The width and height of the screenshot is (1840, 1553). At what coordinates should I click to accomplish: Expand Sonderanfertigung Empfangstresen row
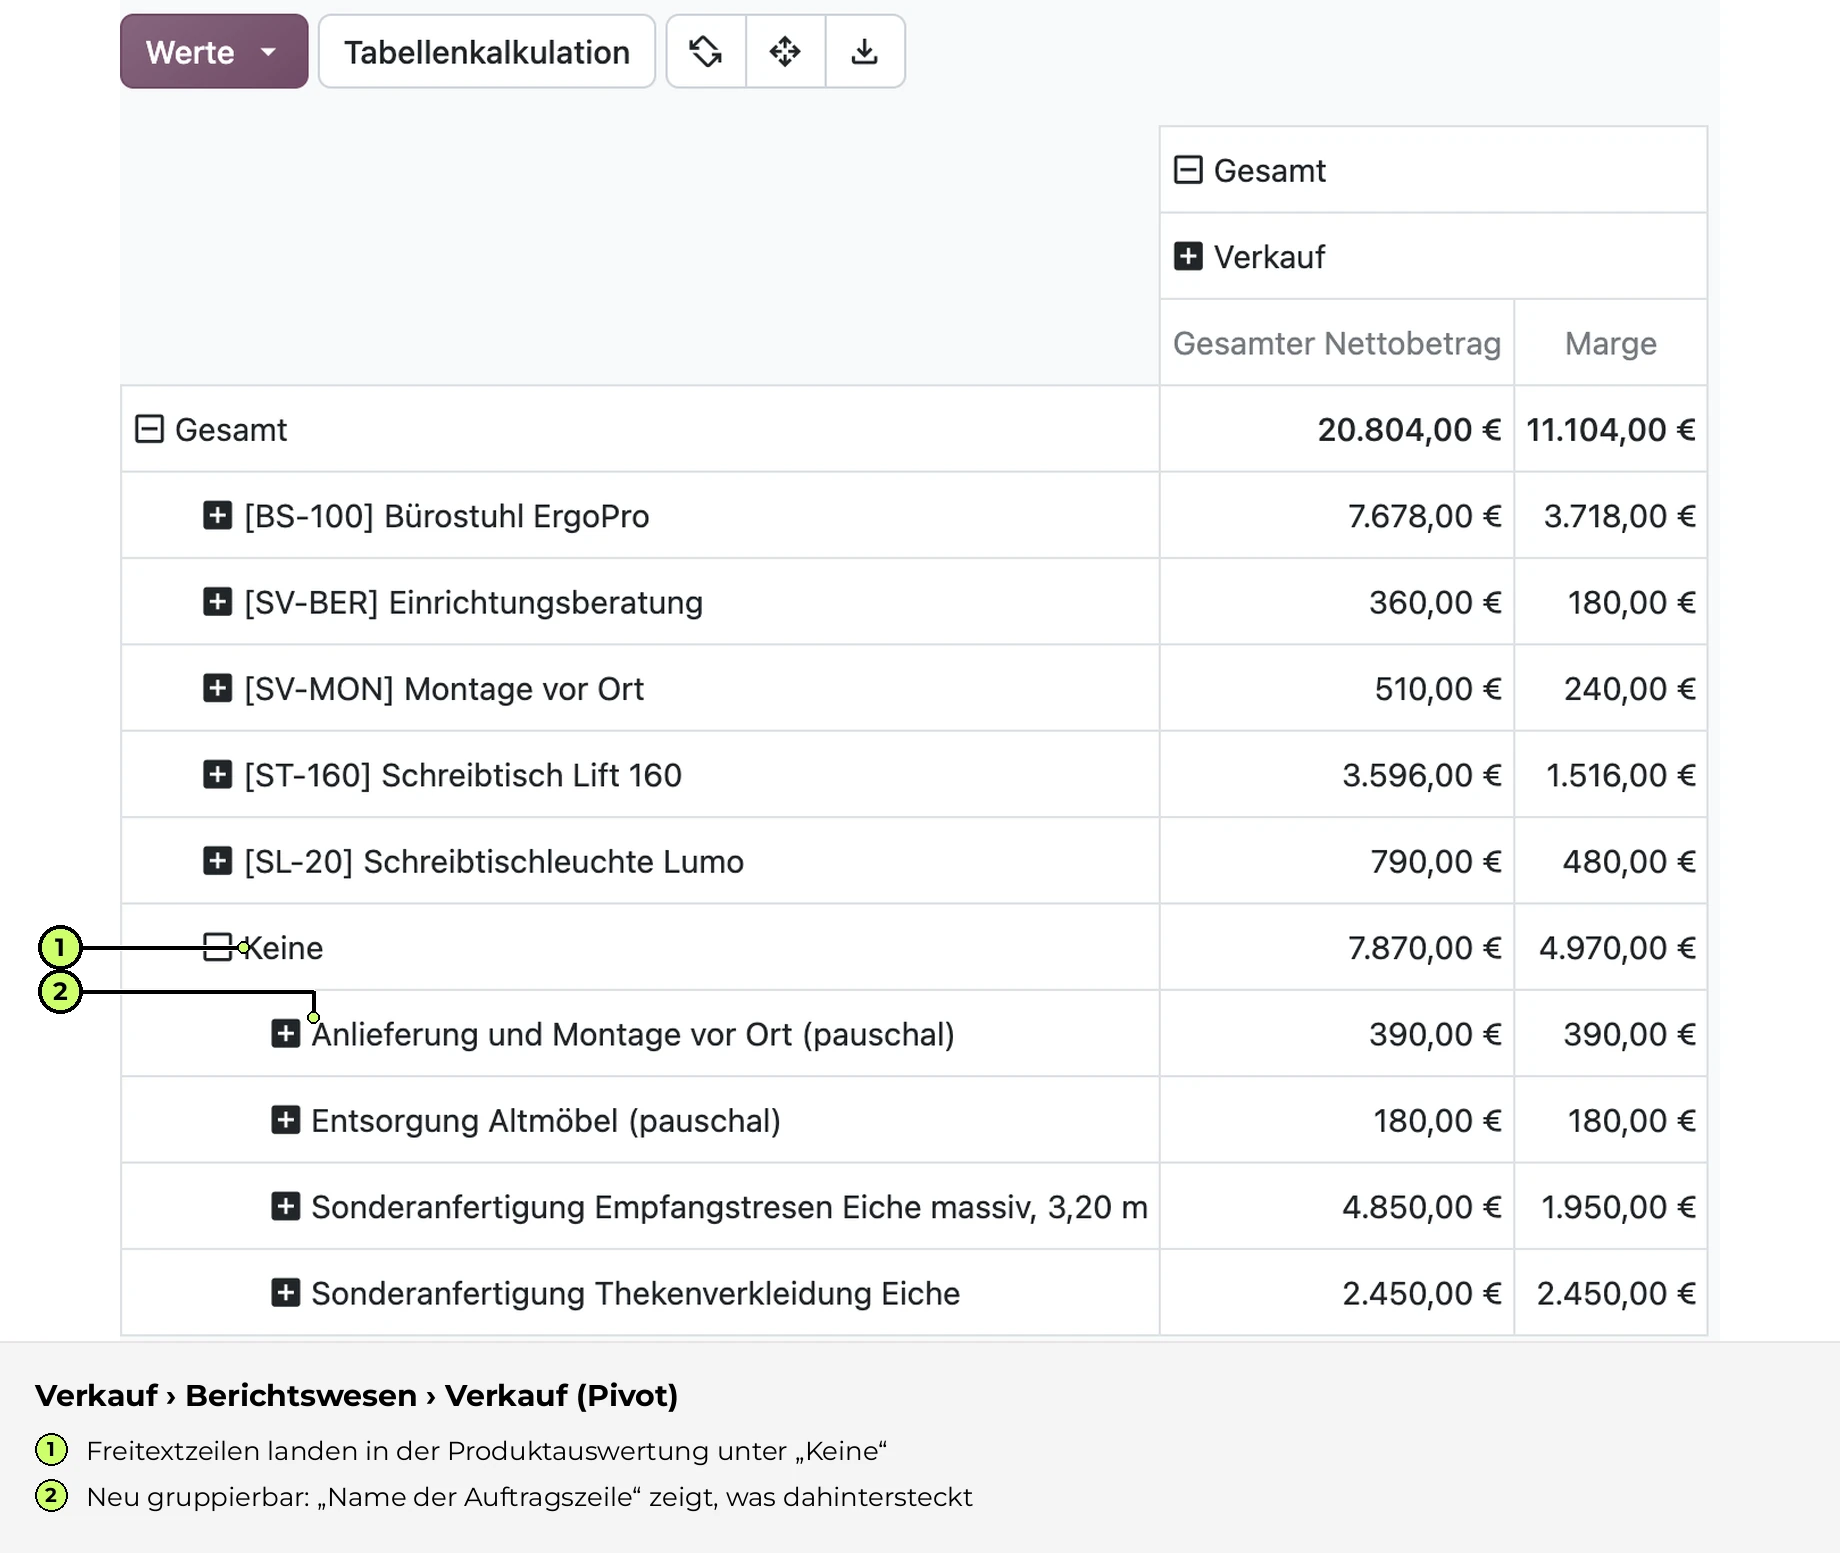click(x=286, y=1207)
